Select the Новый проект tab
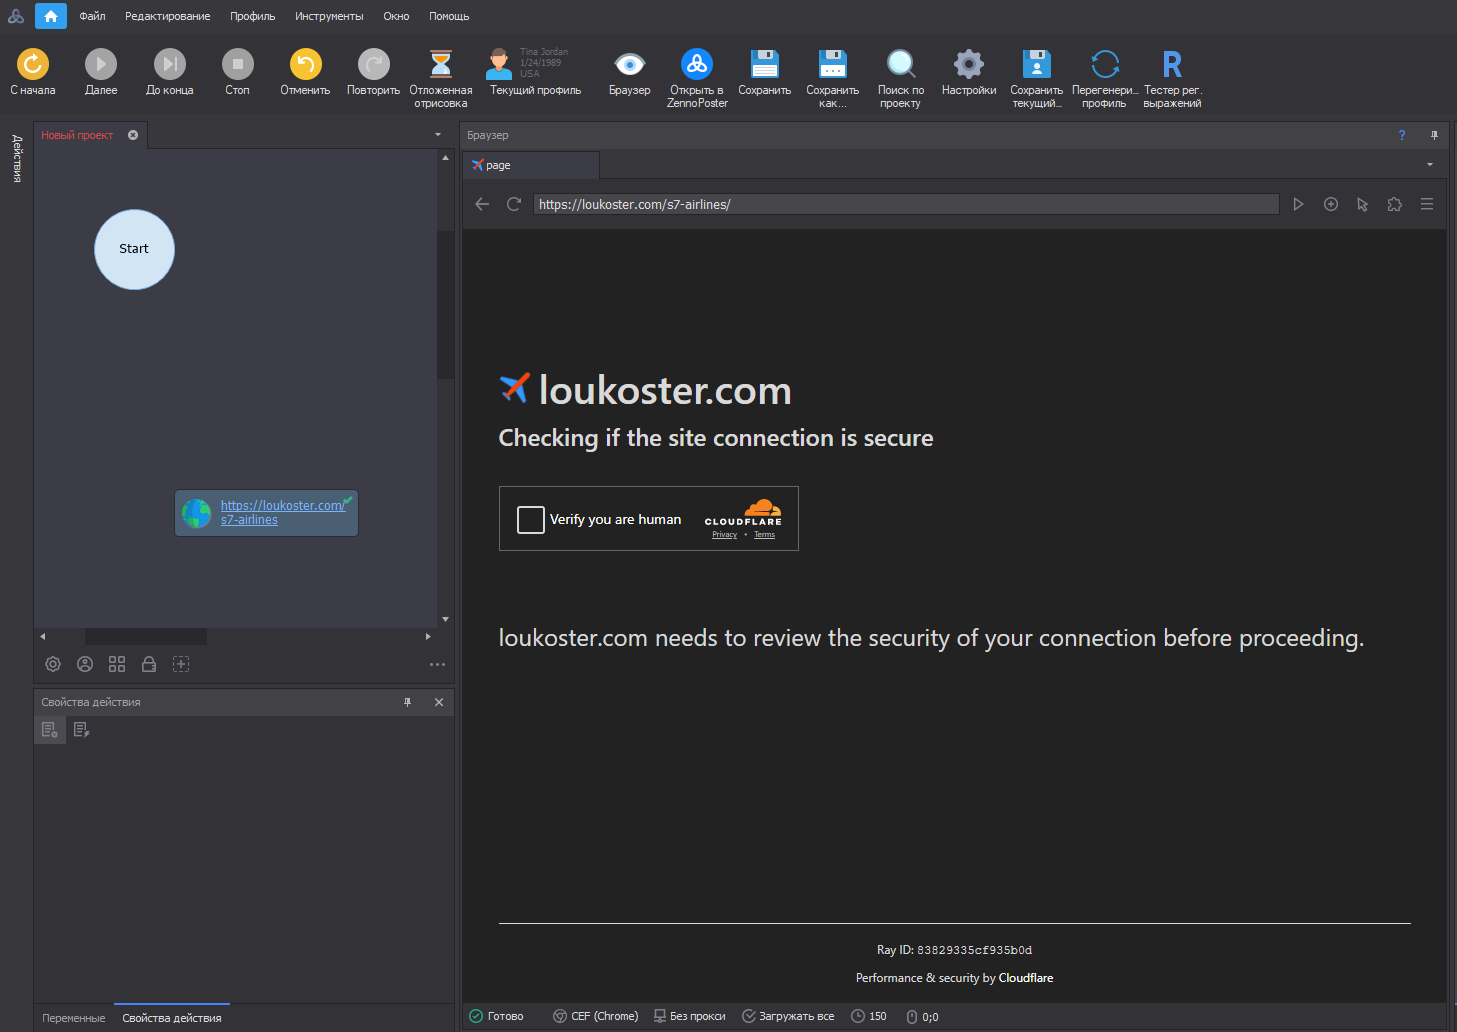This screenshot has height=1032, width=1457. click(77, 135)
